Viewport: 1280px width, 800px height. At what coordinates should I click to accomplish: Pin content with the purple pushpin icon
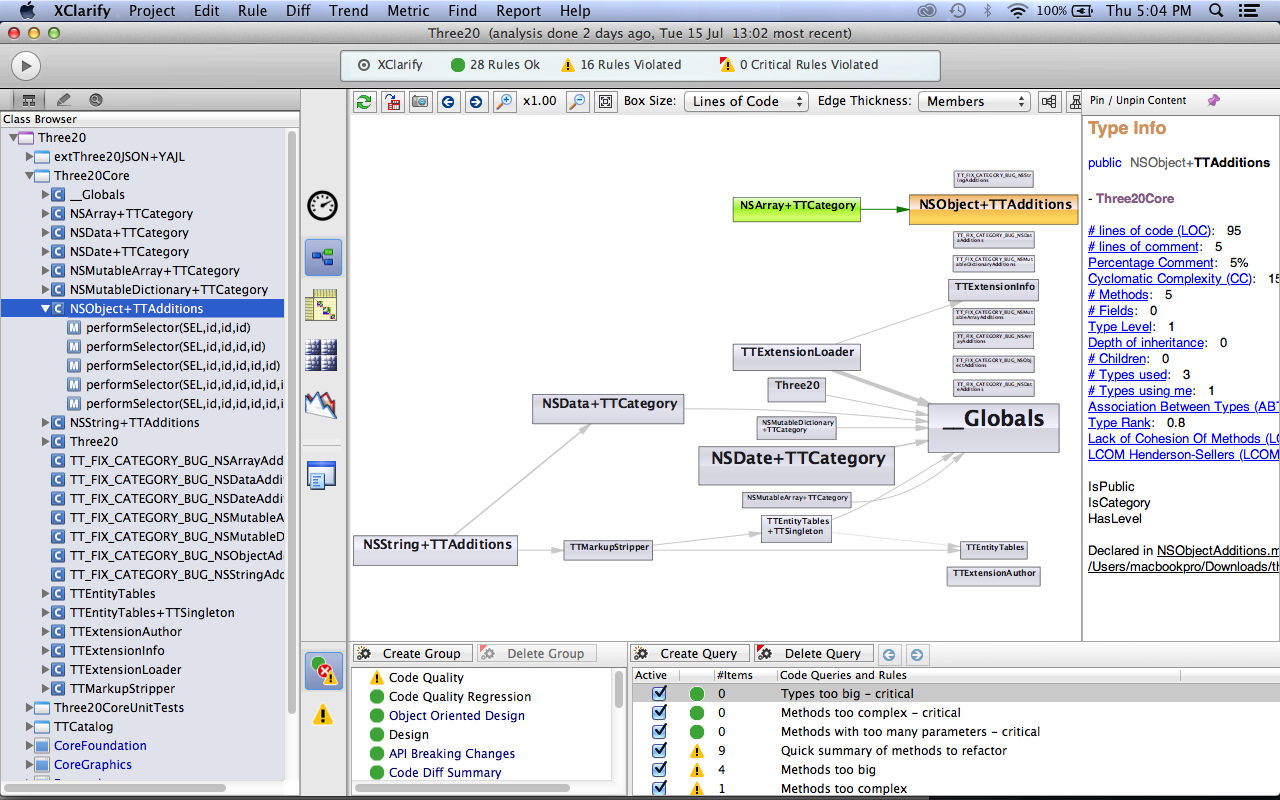[x=1214, y=100]
